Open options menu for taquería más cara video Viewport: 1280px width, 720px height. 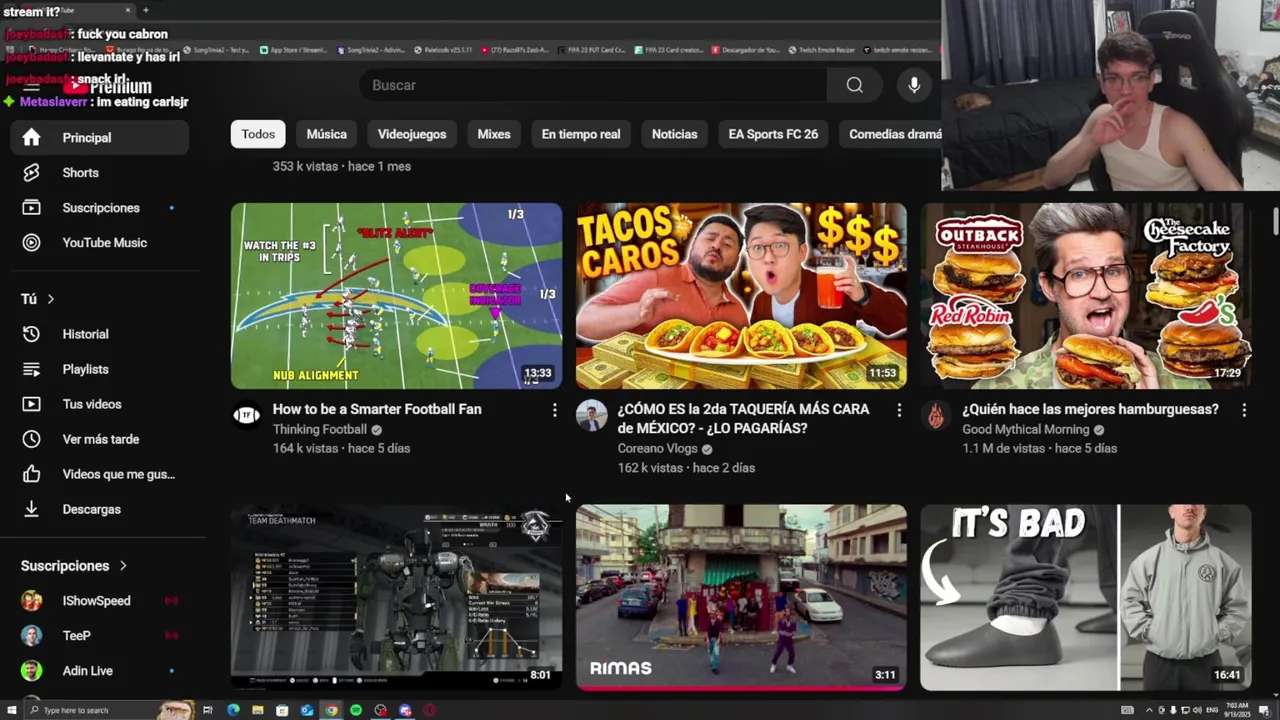point(899,410)
